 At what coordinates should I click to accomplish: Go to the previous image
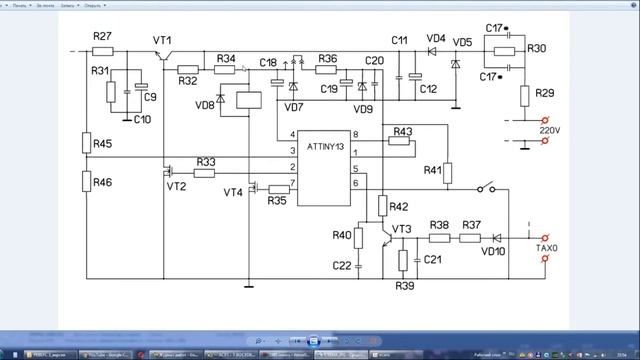coord(297,341)
